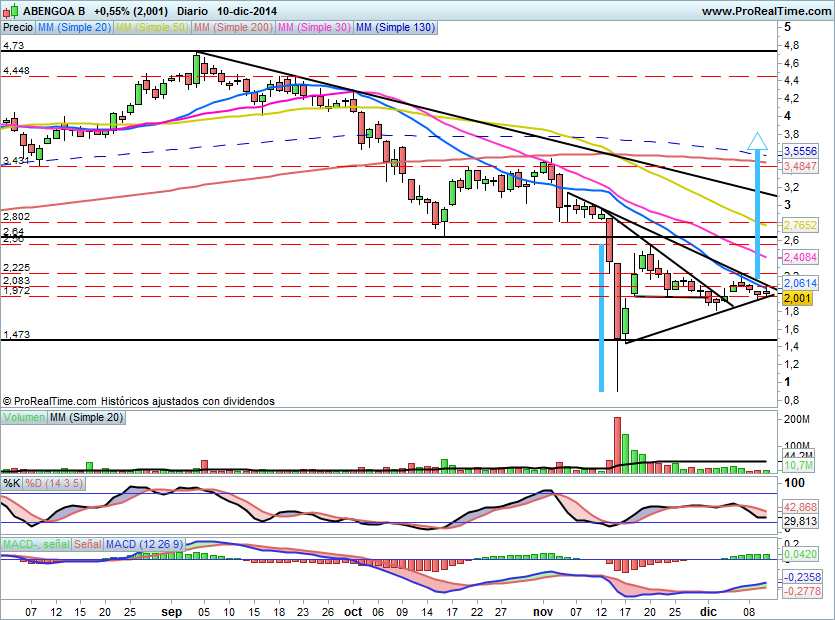Click the 200M label on the volume axis
The image size is (835, 620).
[797, 420]
